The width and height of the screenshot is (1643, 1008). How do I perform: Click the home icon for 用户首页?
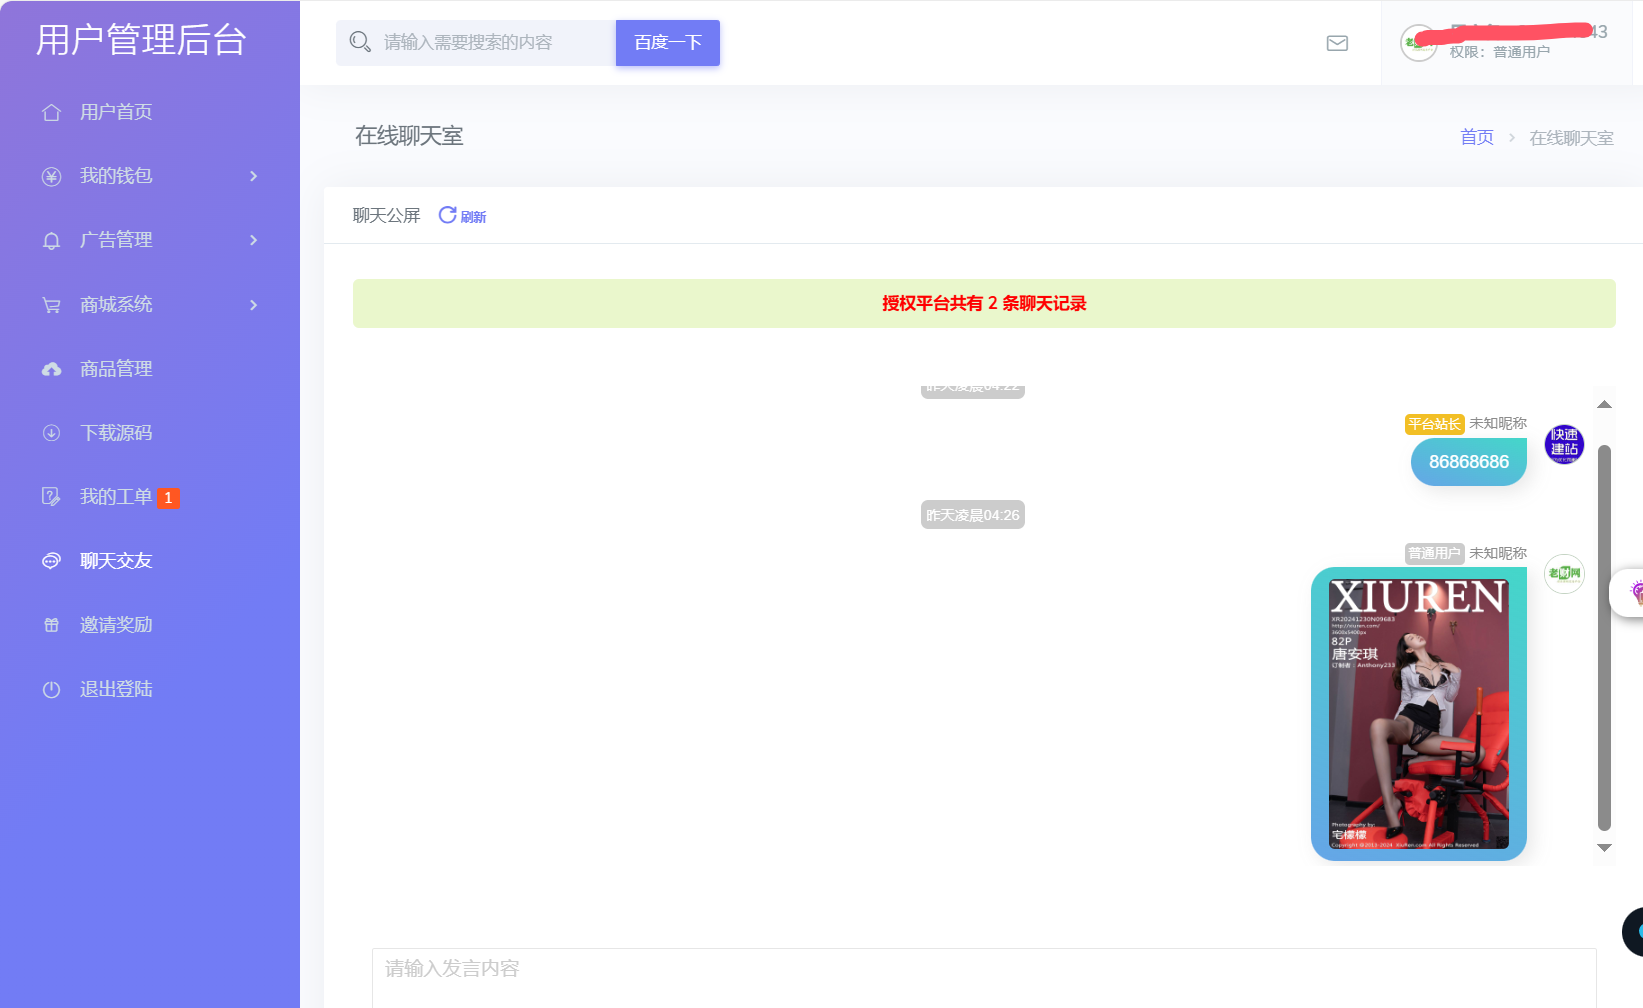point(51,113)
